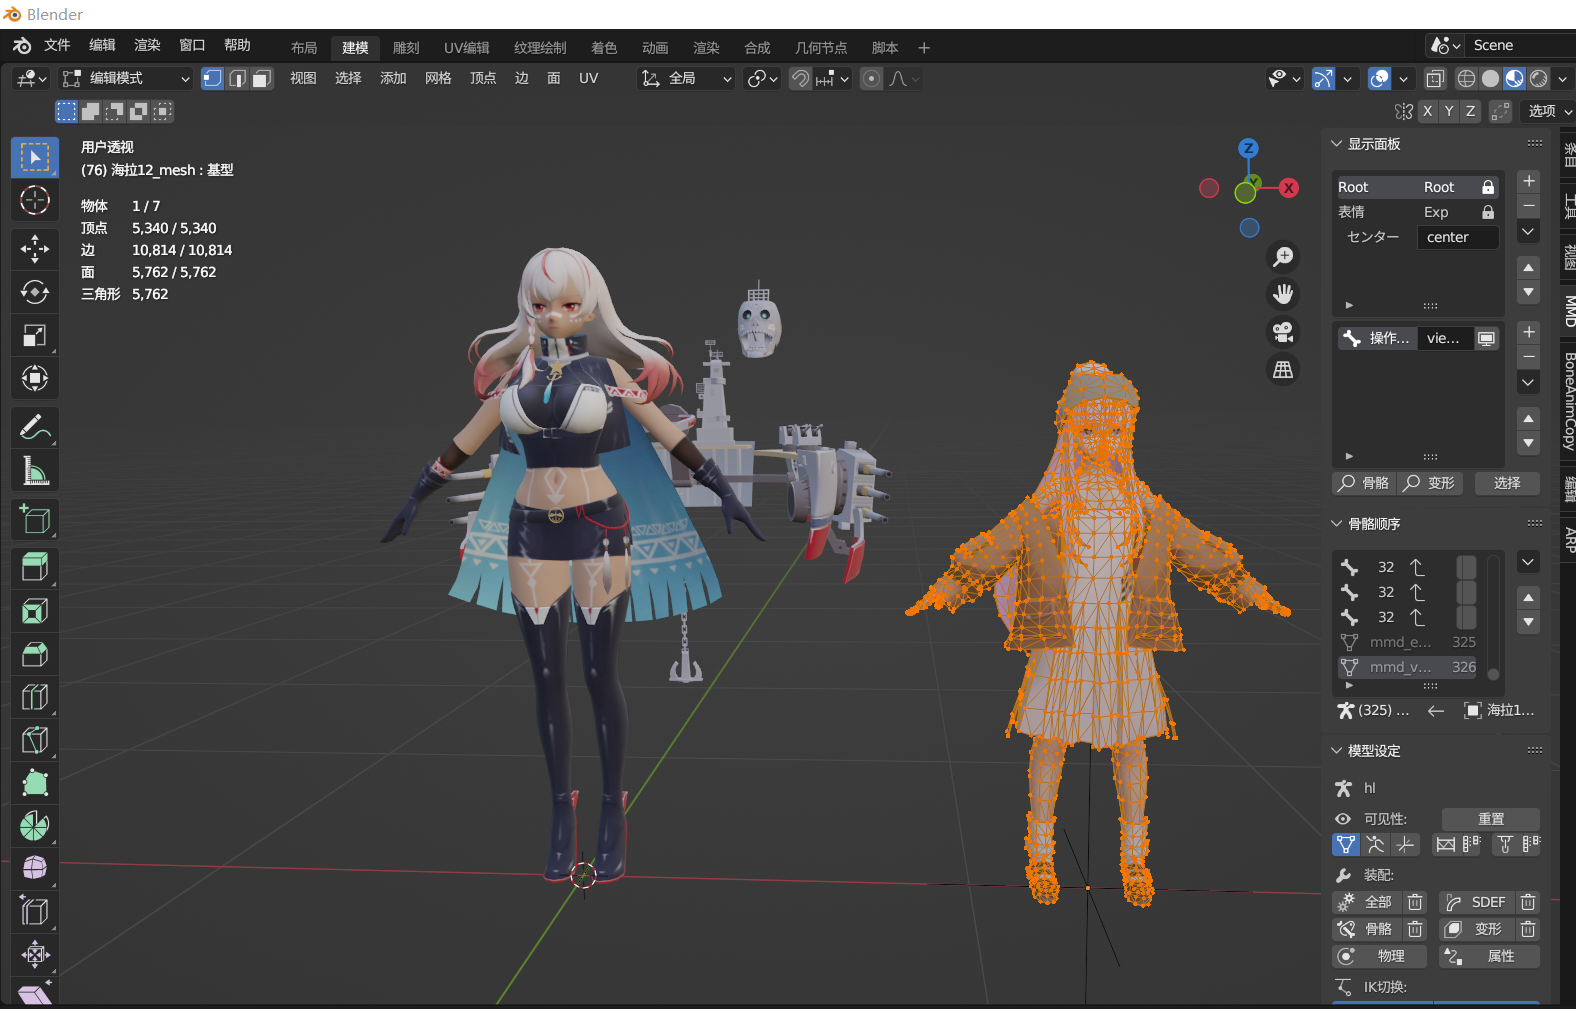
Task: Select the Knife tool
Action: tap(35, 740)
